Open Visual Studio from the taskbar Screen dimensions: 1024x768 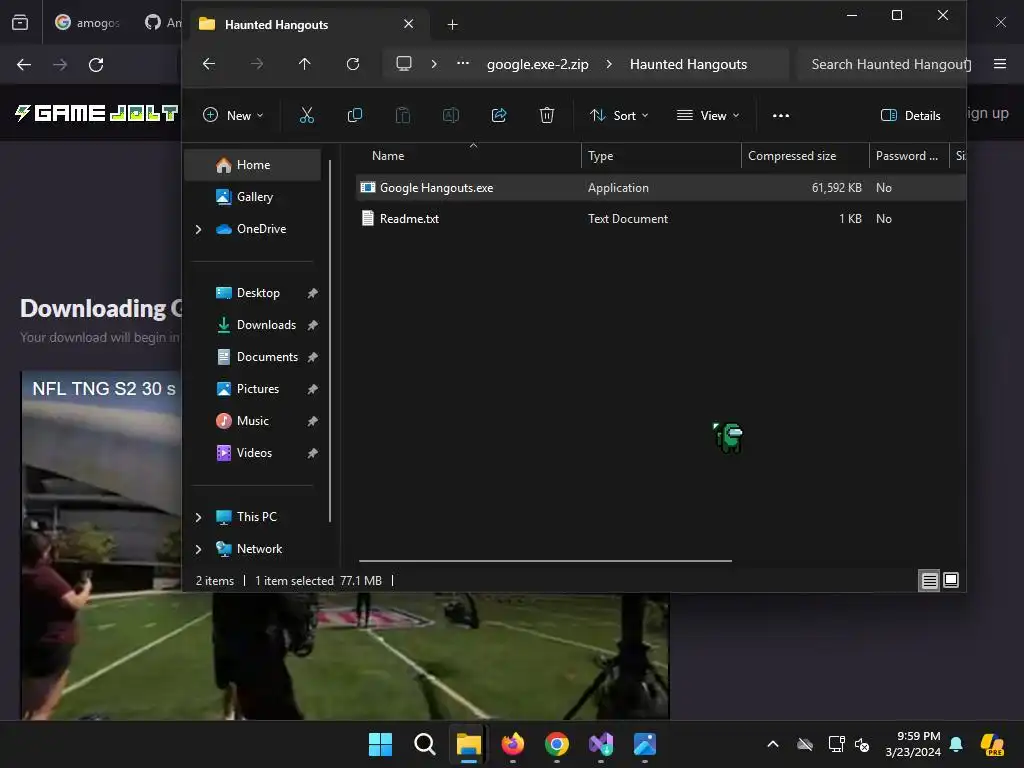[601, 744]
